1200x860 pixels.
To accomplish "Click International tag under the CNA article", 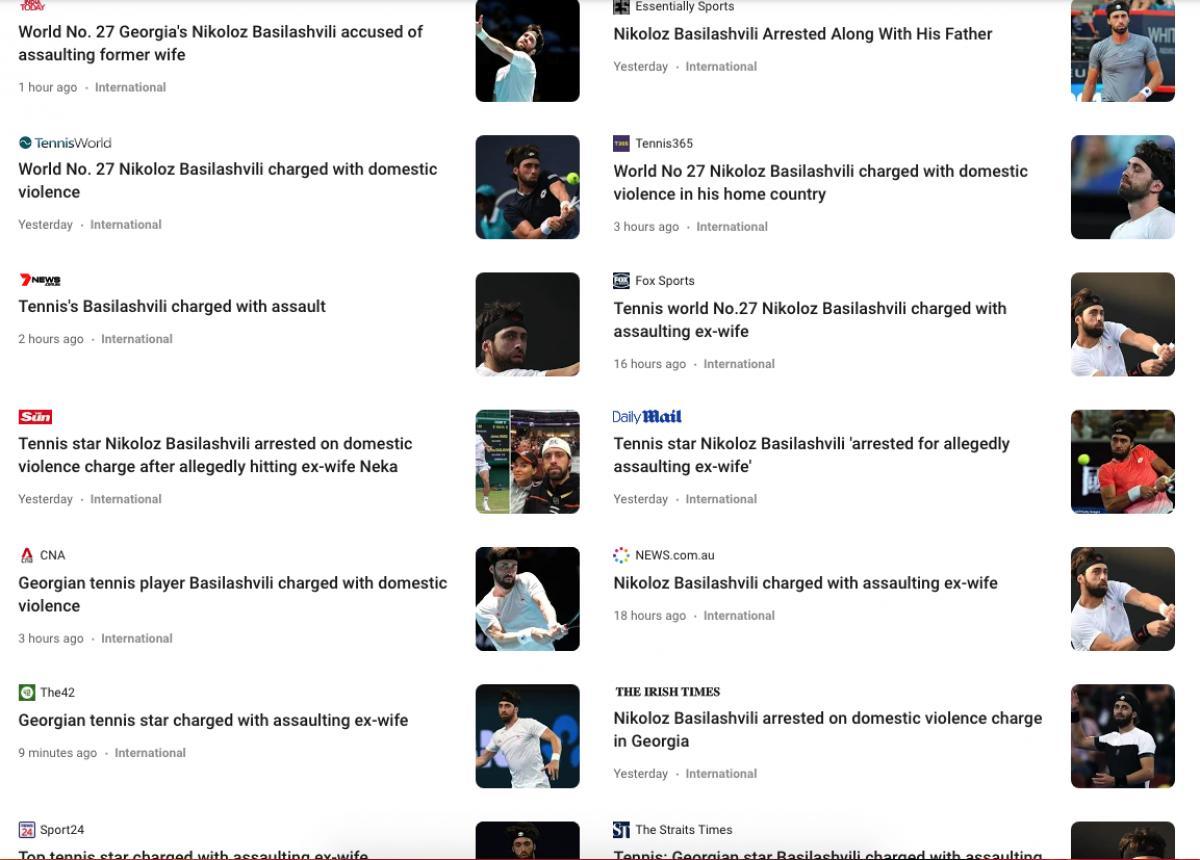I will tap(137, 638).
